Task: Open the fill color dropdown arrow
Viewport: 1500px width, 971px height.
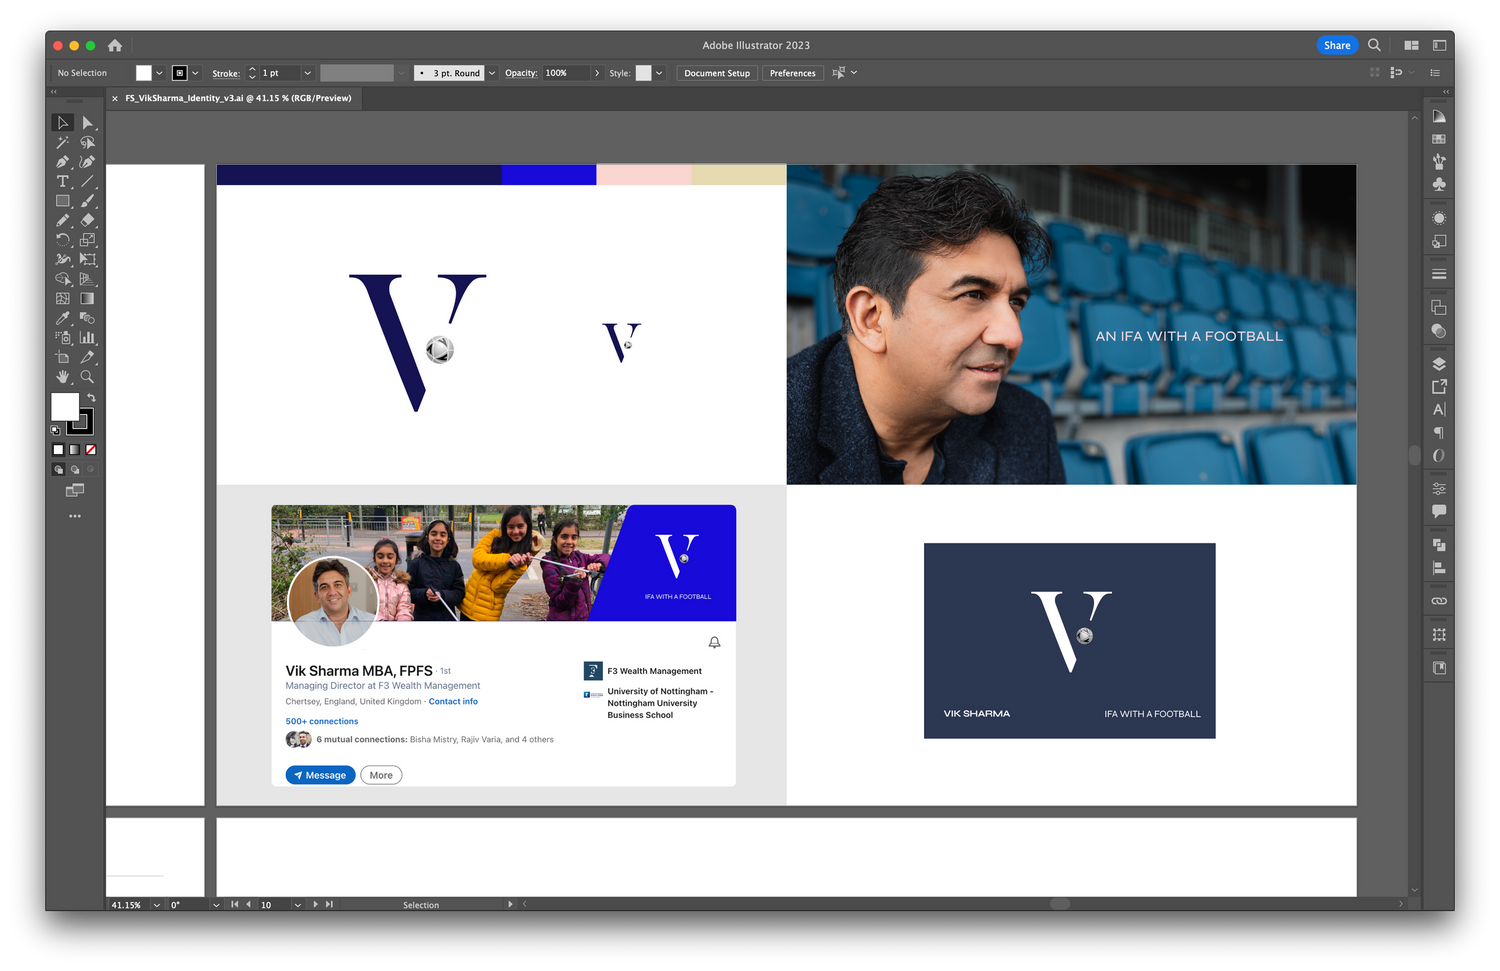Action: coord(159,73)
